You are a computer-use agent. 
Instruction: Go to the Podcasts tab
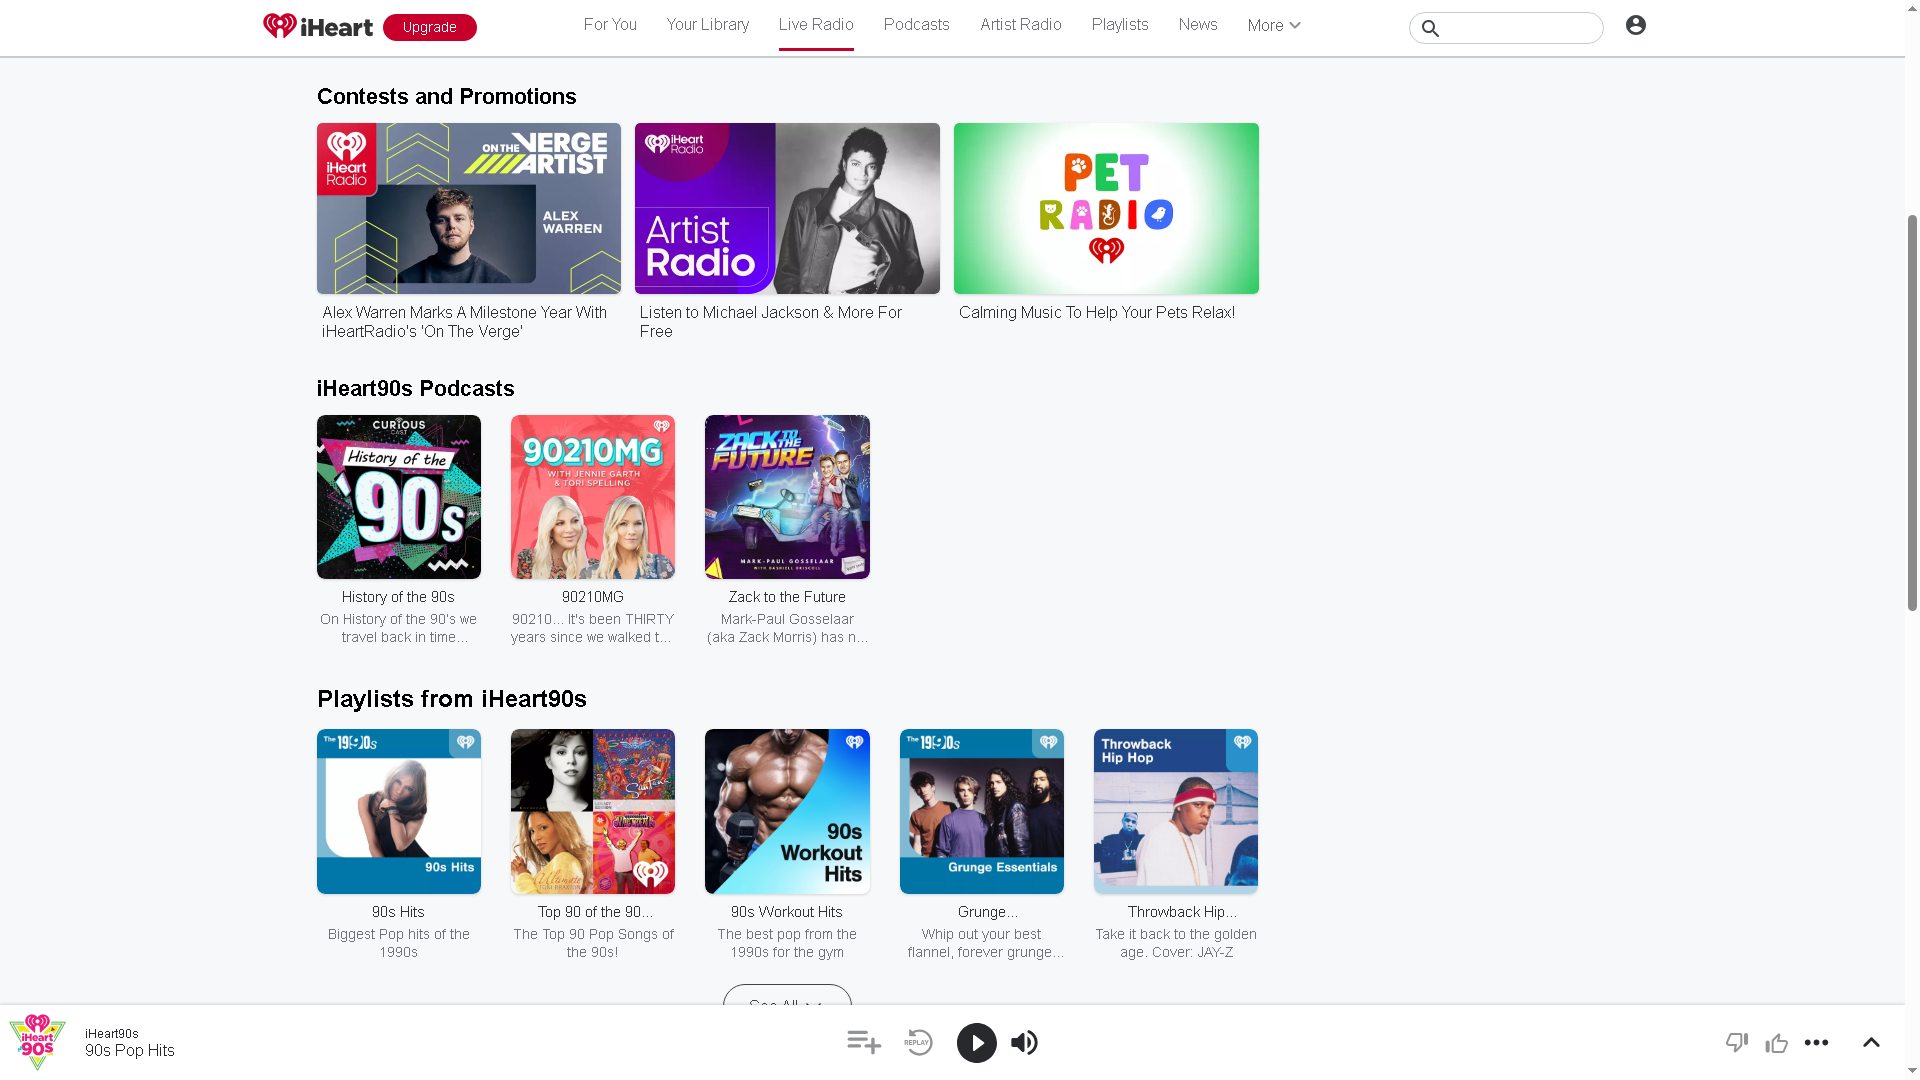coord(916,25)
